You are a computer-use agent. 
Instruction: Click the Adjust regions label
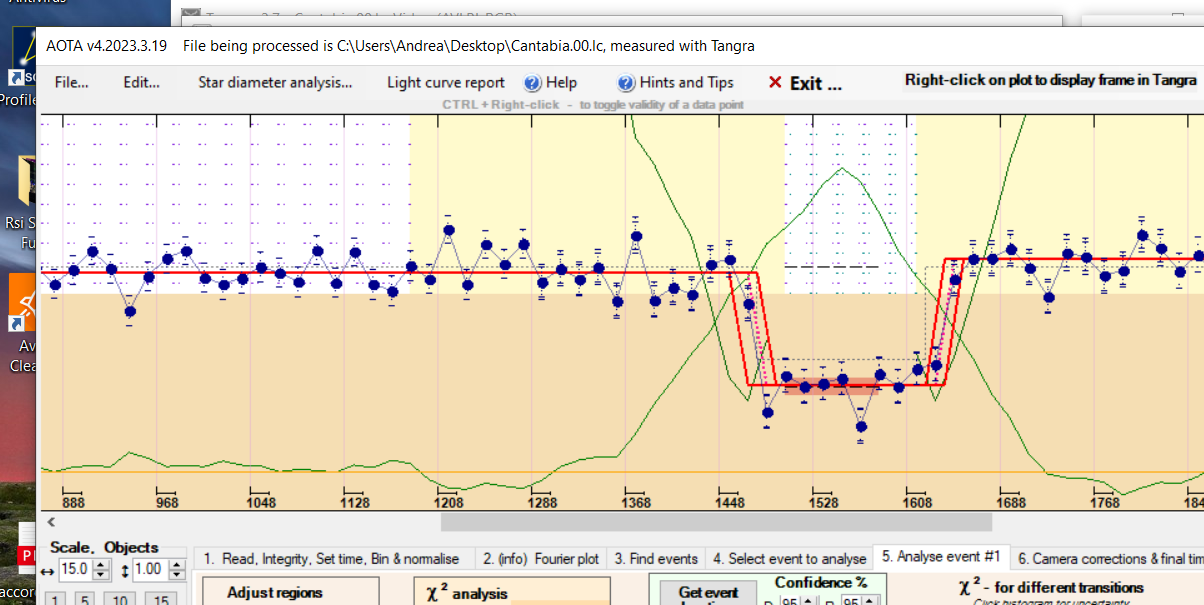tap(275, 592)
